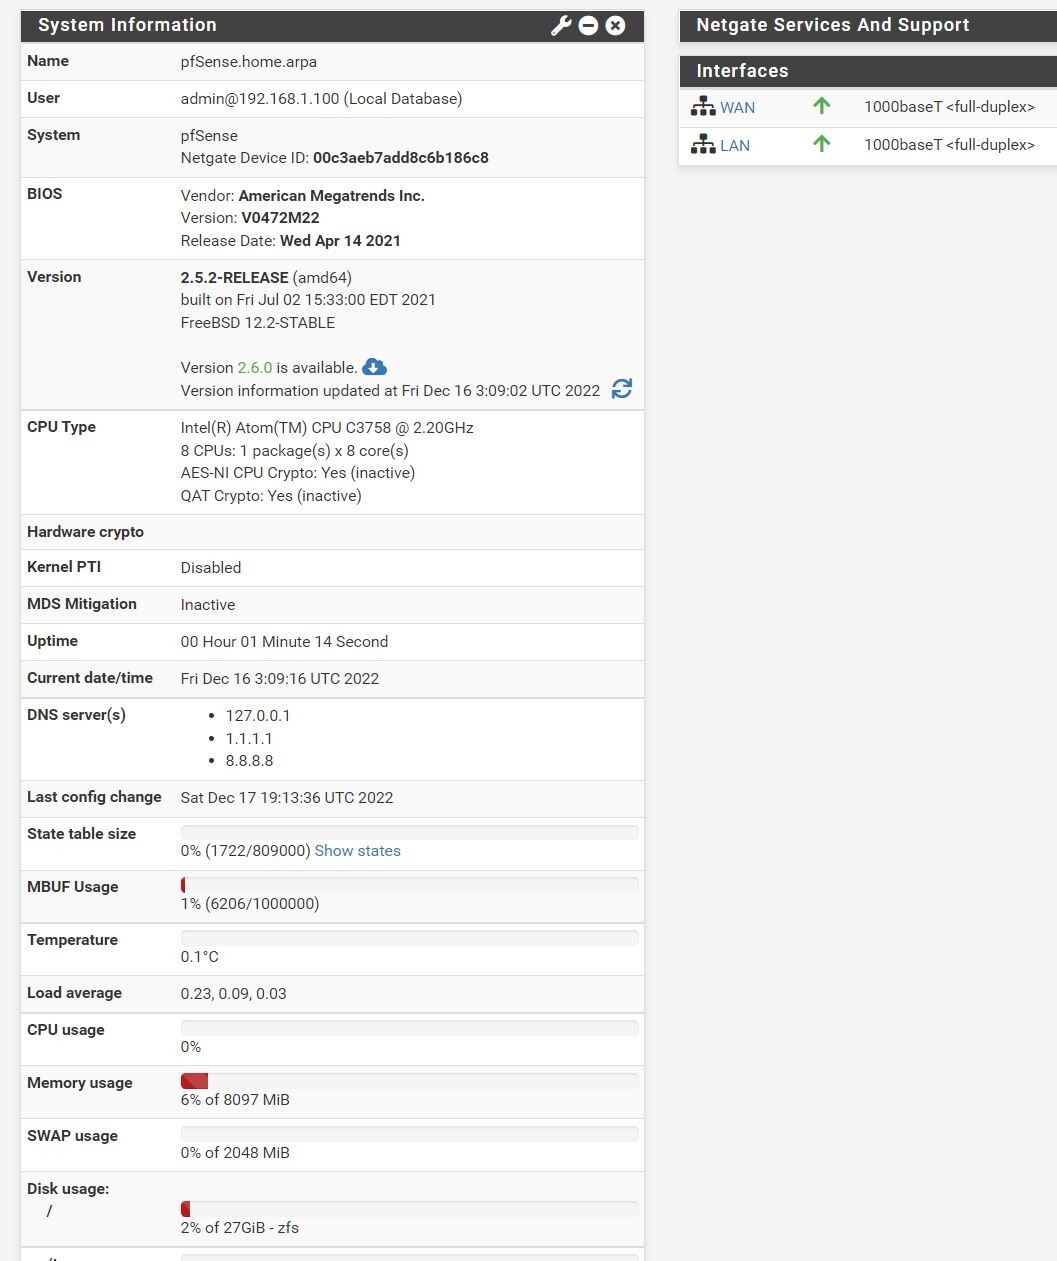Select BIOS release date Wed Apr 14 2021
1057x1261 pixels.
tap(340, 241)
